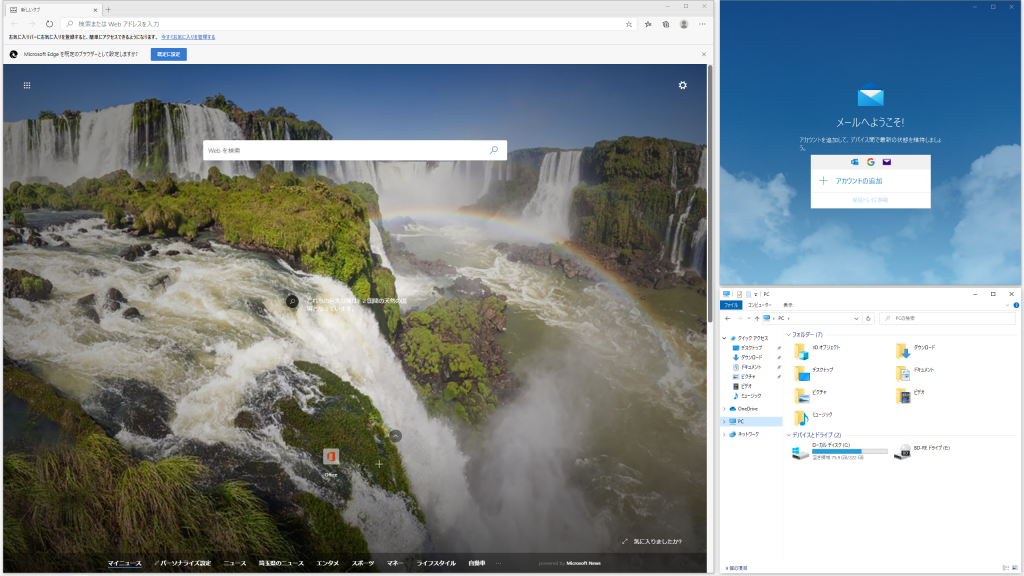The height and width of the screenshot is (576, 1024).
Task: Open the View ribbon tab in Explorer
Action: coord(788,305)
